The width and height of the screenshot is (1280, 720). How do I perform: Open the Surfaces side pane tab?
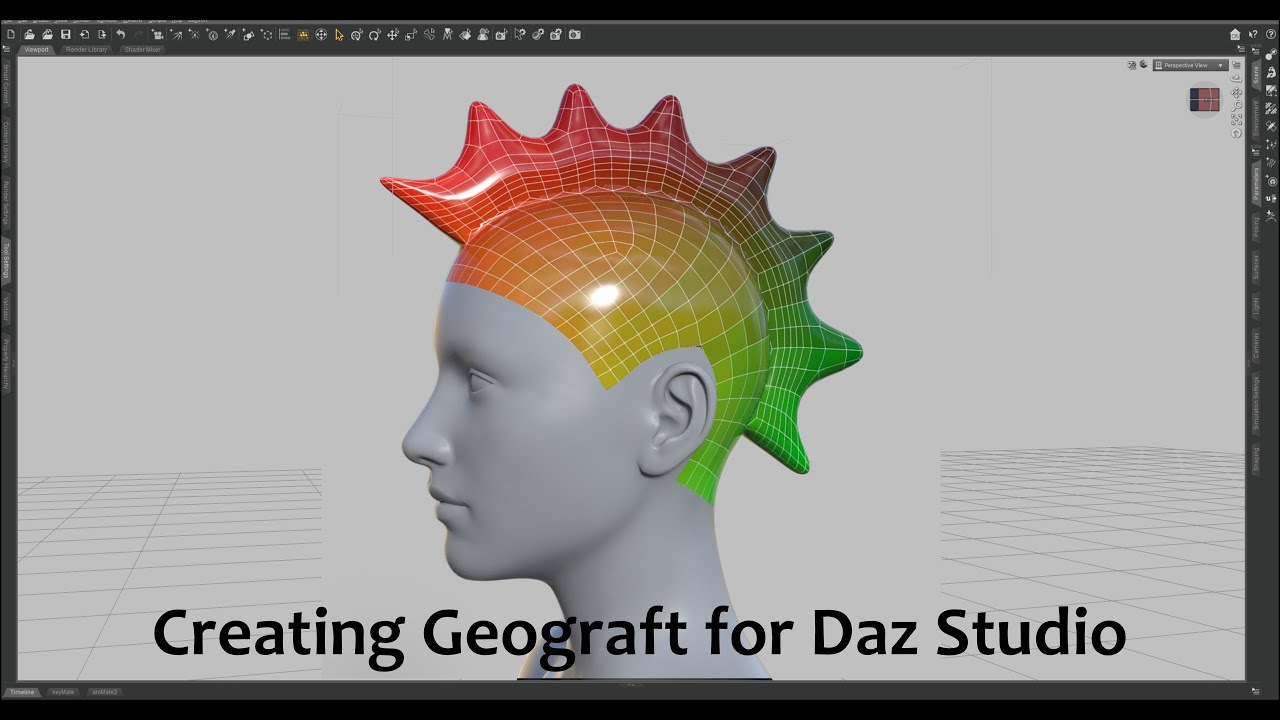point(1256,265)
